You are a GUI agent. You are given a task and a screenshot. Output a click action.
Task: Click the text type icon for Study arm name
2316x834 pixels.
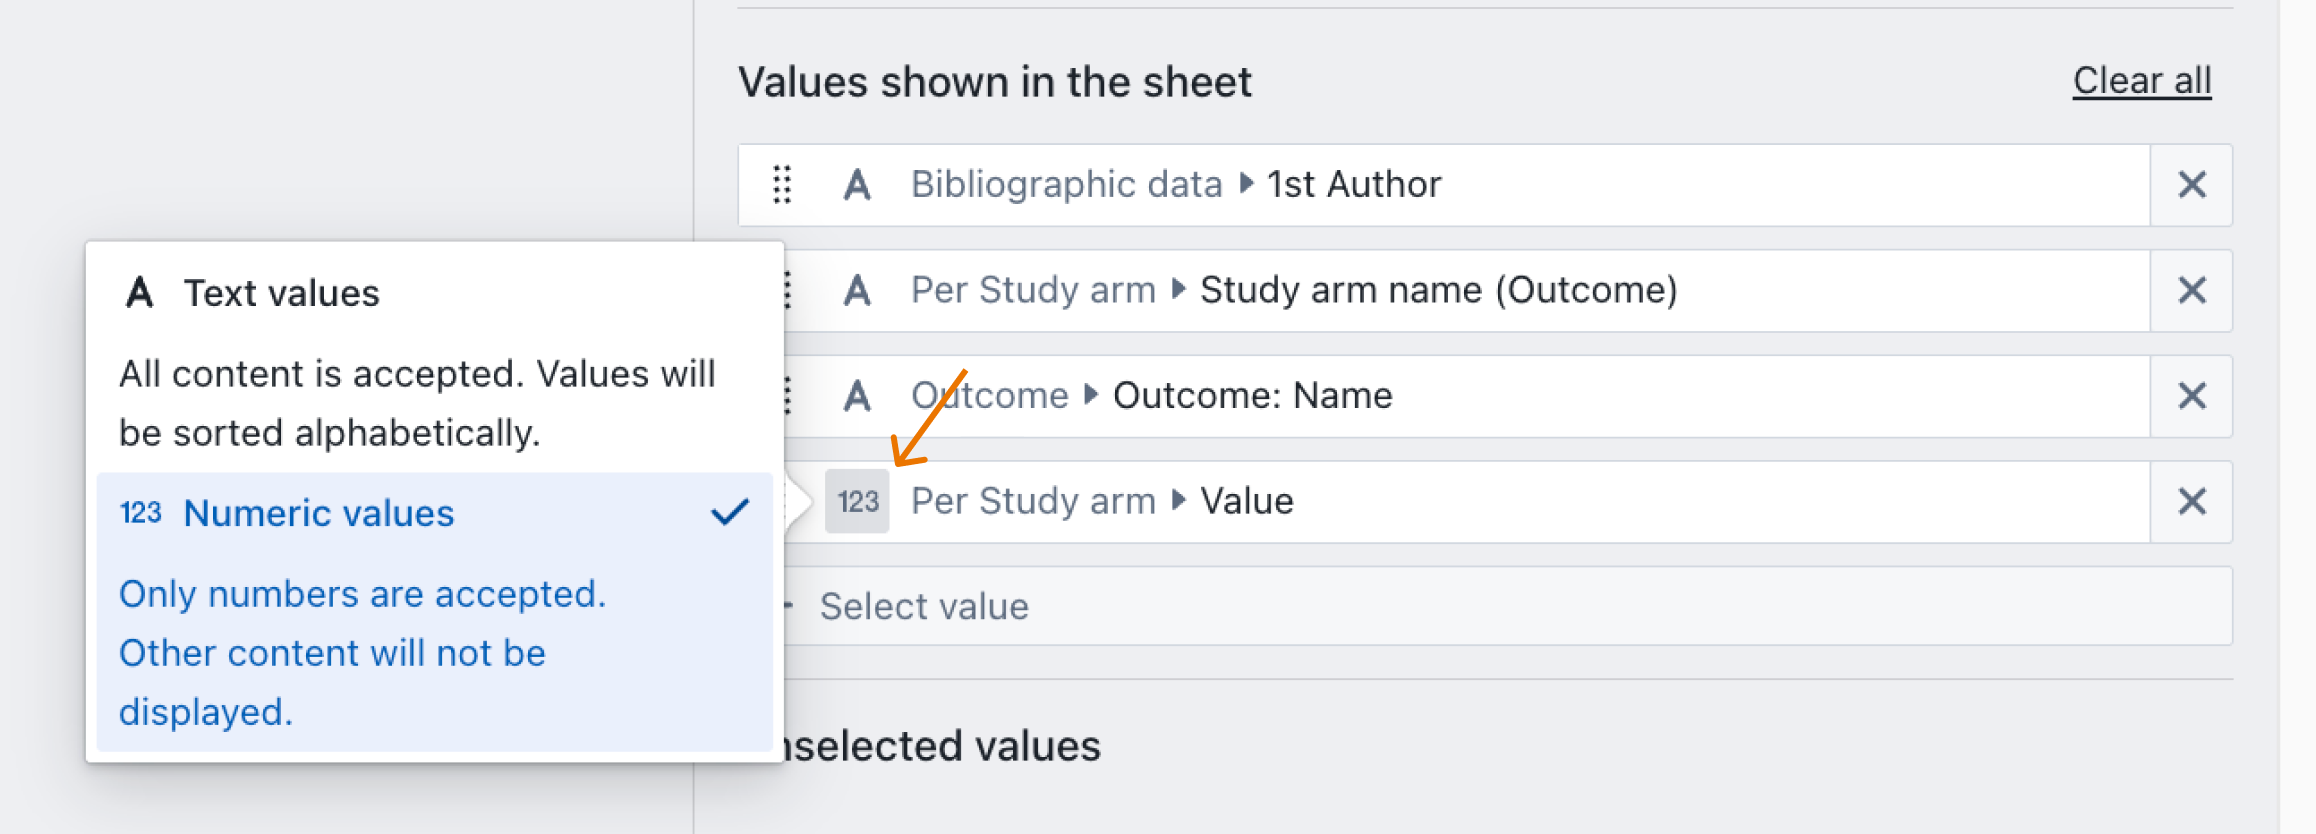857,291
